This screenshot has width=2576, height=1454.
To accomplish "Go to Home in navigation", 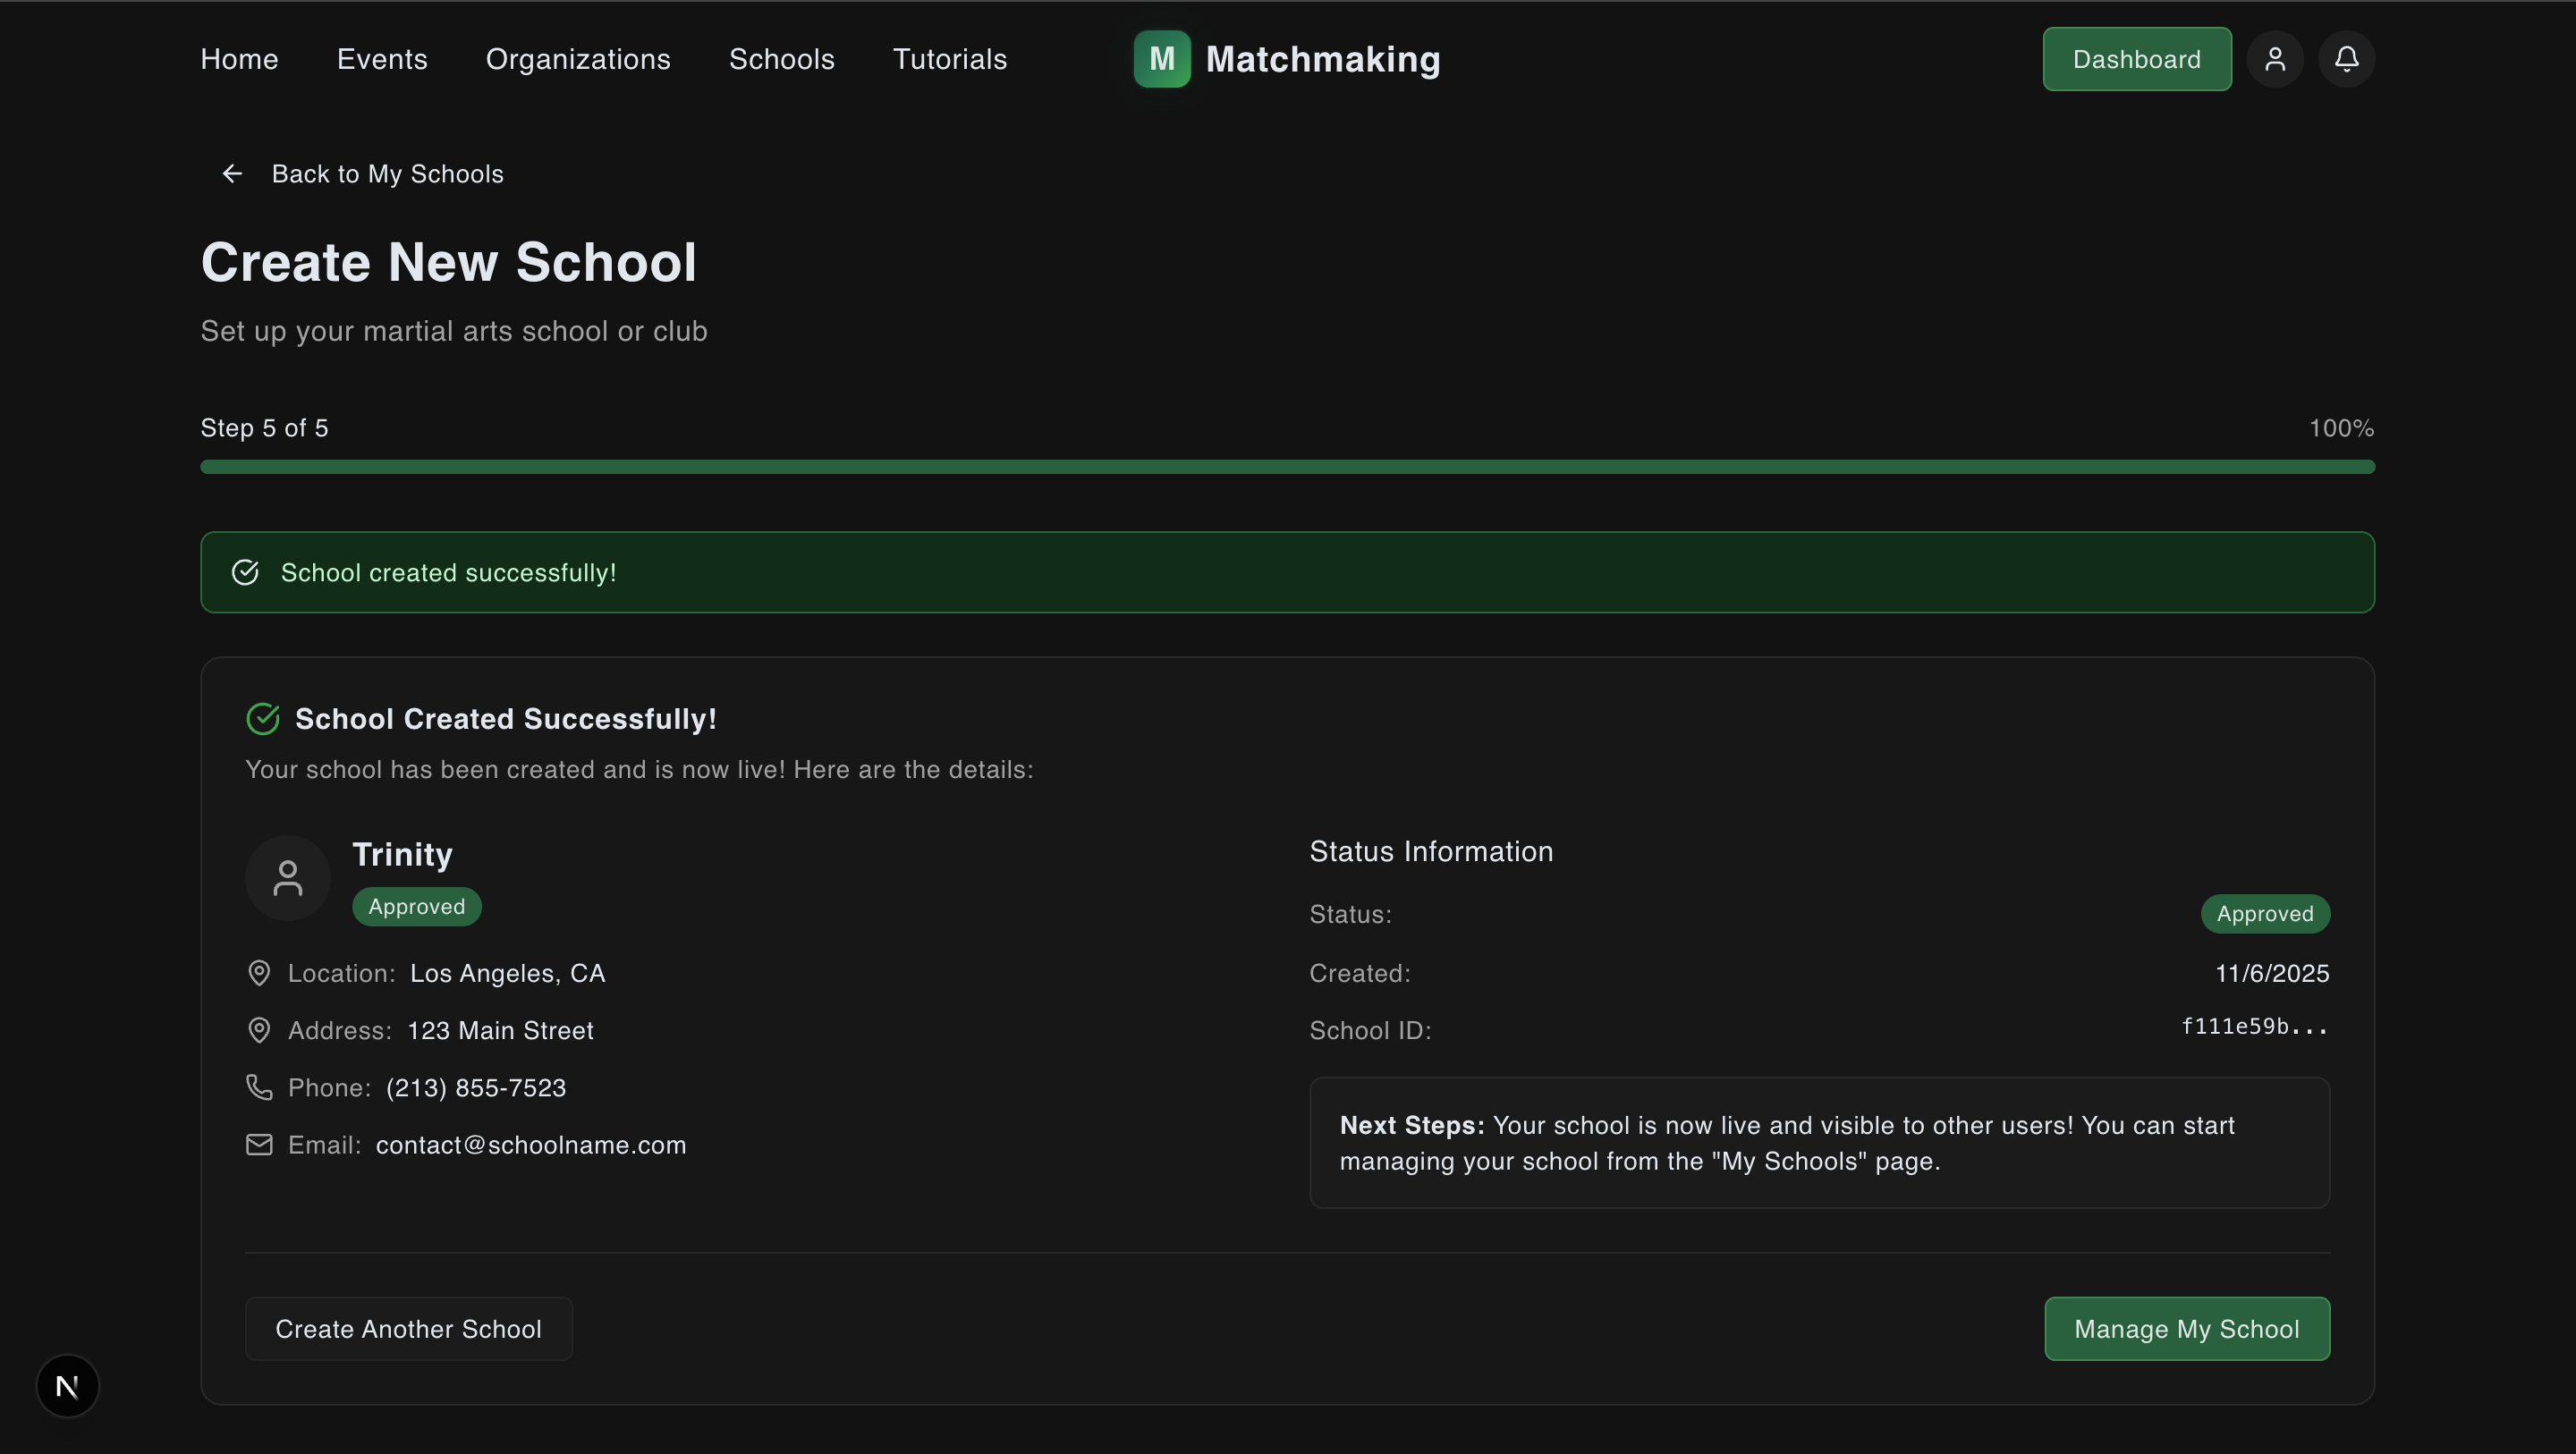I will coord(239,59).
